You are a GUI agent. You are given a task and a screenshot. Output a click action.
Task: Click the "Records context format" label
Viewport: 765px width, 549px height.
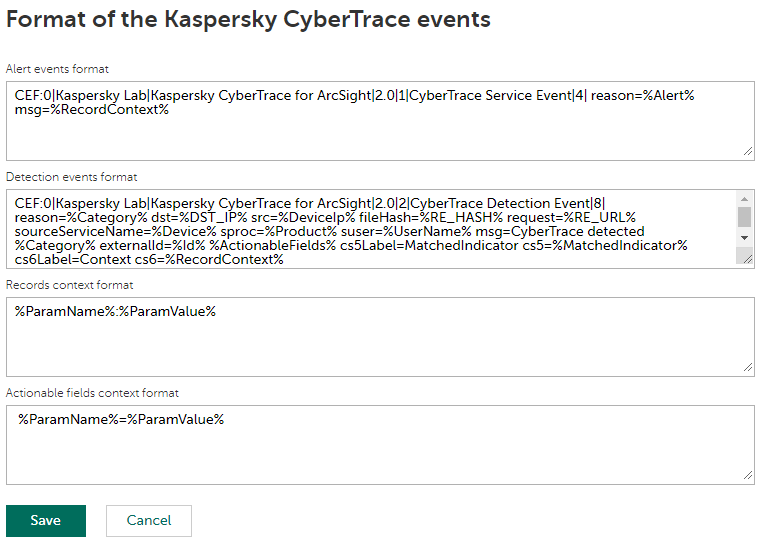pyautogui.click(x=69, y=285)
